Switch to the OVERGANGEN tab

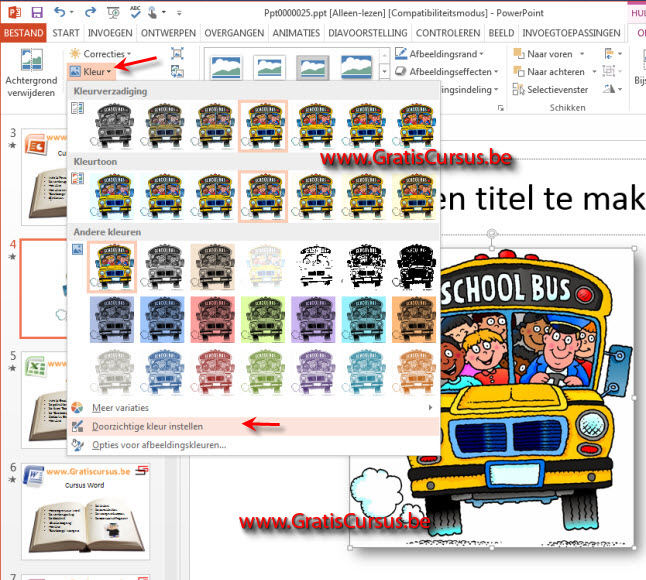[x=234, y=33]
